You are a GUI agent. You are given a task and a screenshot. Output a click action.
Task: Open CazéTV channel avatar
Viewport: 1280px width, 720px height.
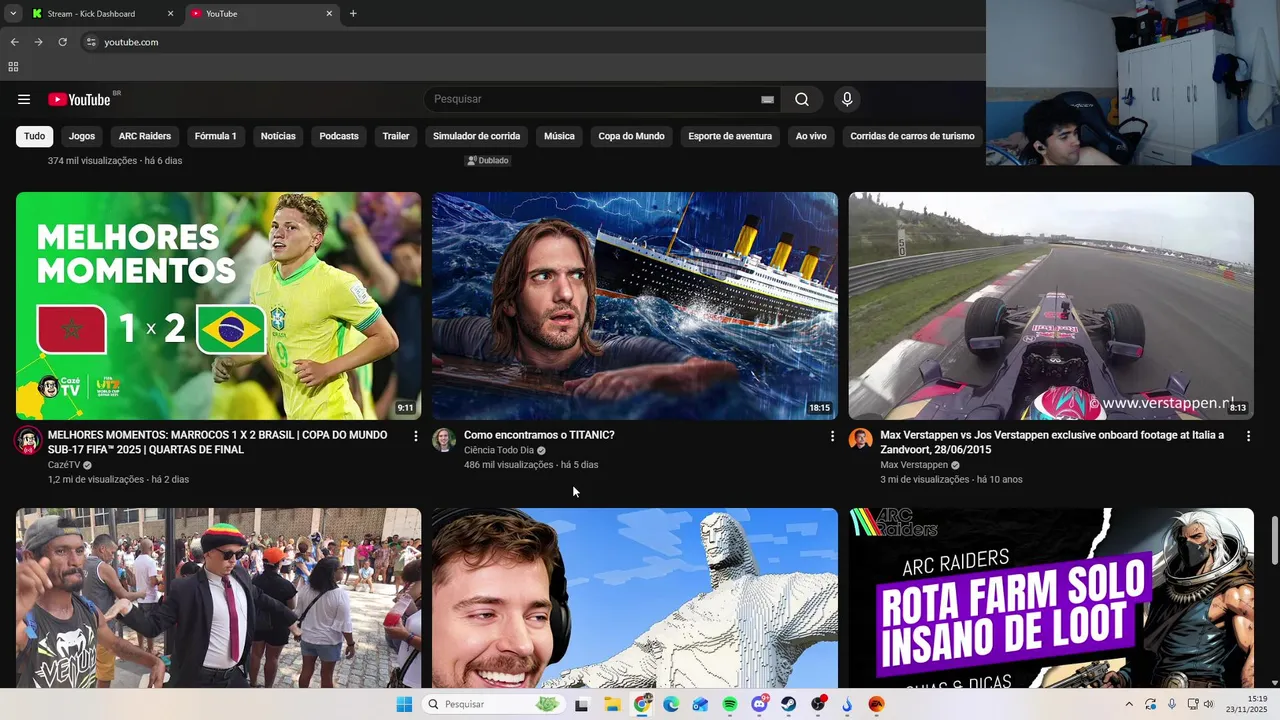[28, 440]
